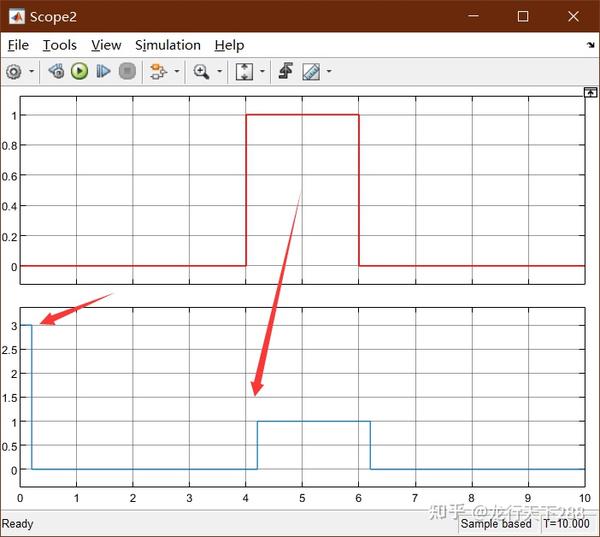600x537 pixels.
Task: Open the View menu
Action: (x=106, y=45)
